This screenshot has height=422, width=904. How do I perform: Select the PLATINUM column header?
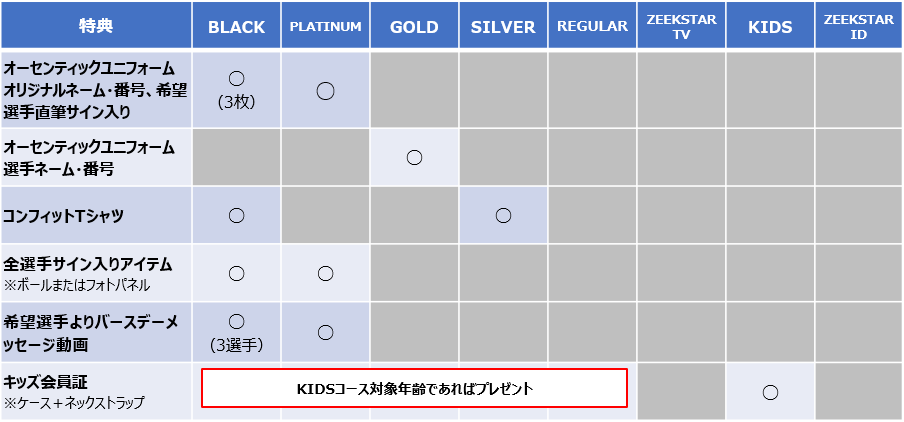325,27
